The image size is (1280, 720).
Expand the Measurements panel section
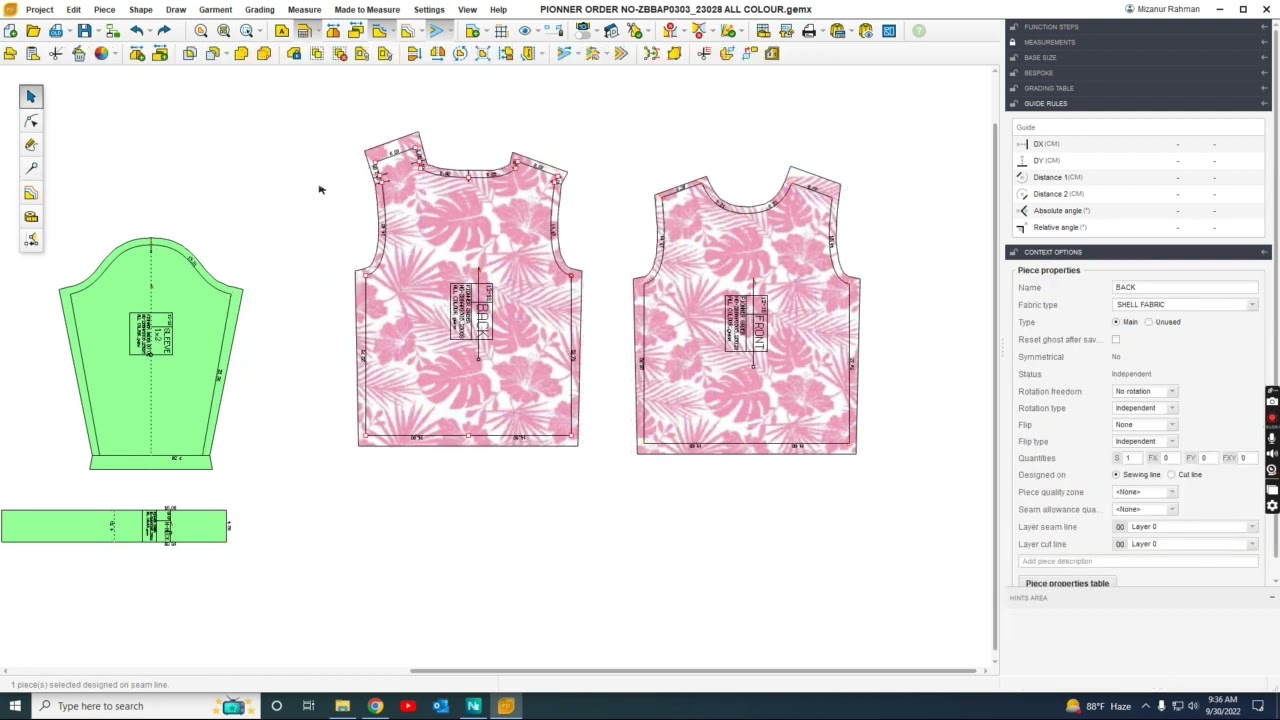pyautogui.click(x=1138, y=42)
